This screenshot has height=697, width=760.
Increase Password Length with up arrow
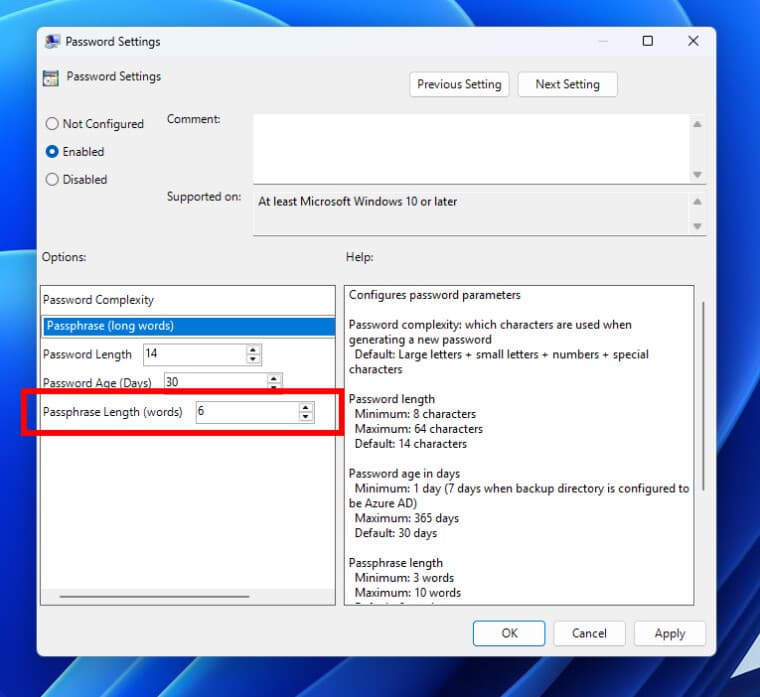point(253,350)
